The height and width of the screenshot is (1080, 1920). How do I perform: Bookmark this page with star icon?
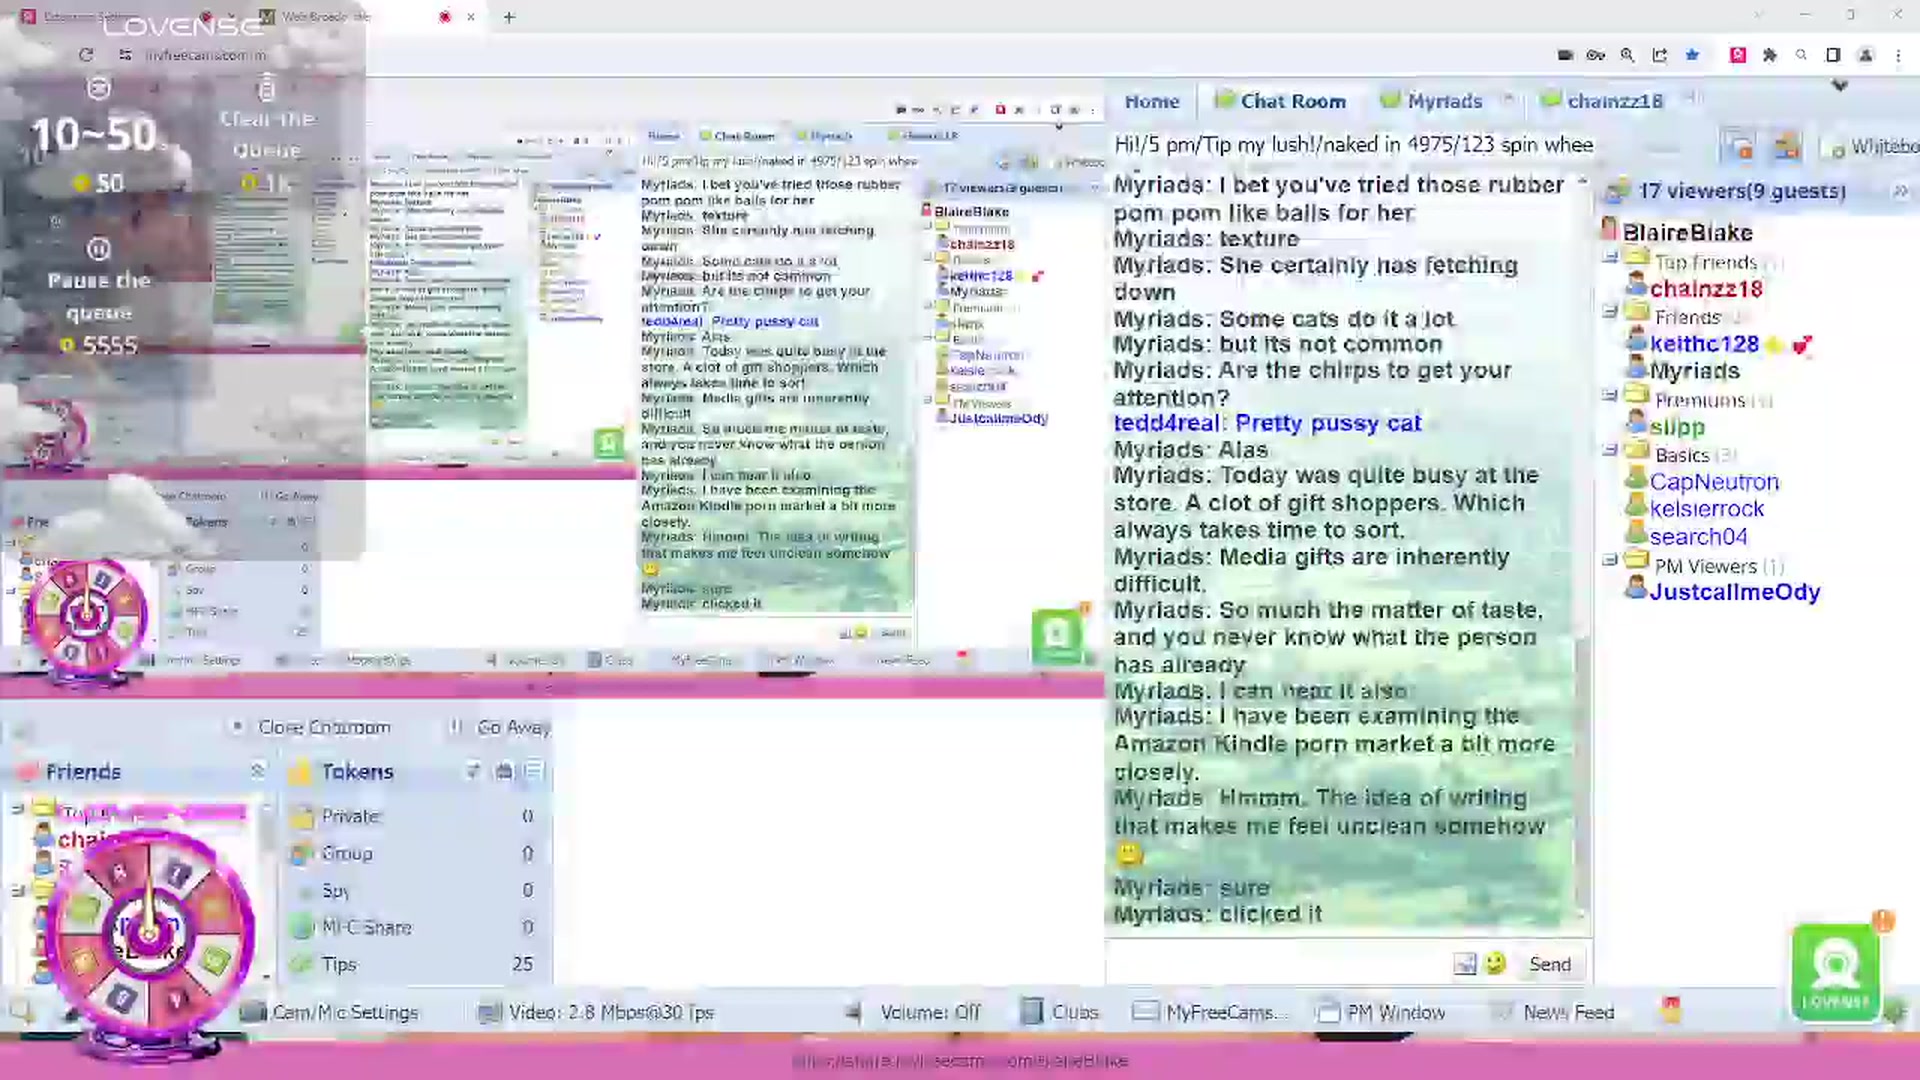point(1692,55)
